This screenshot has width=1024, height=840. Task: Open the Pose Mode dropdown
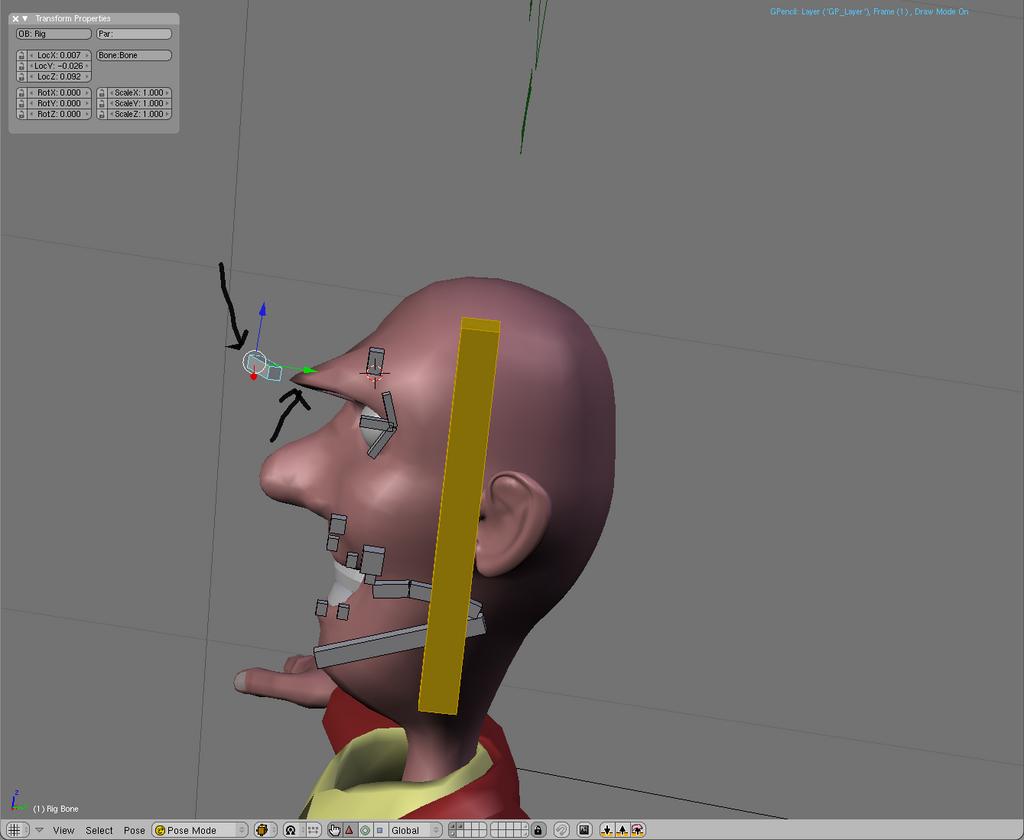[x=200, y=830]
